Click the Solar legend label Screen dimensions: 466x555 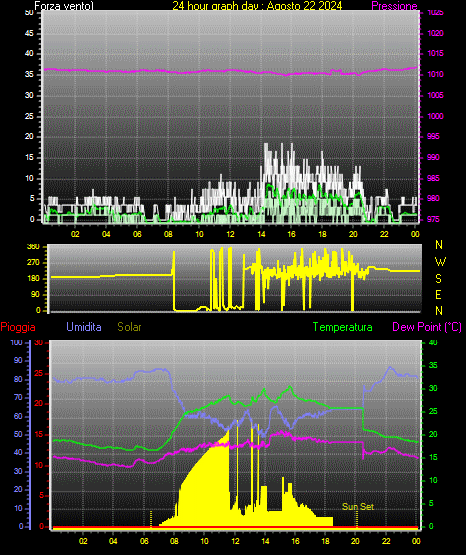[x=129, y=327]
